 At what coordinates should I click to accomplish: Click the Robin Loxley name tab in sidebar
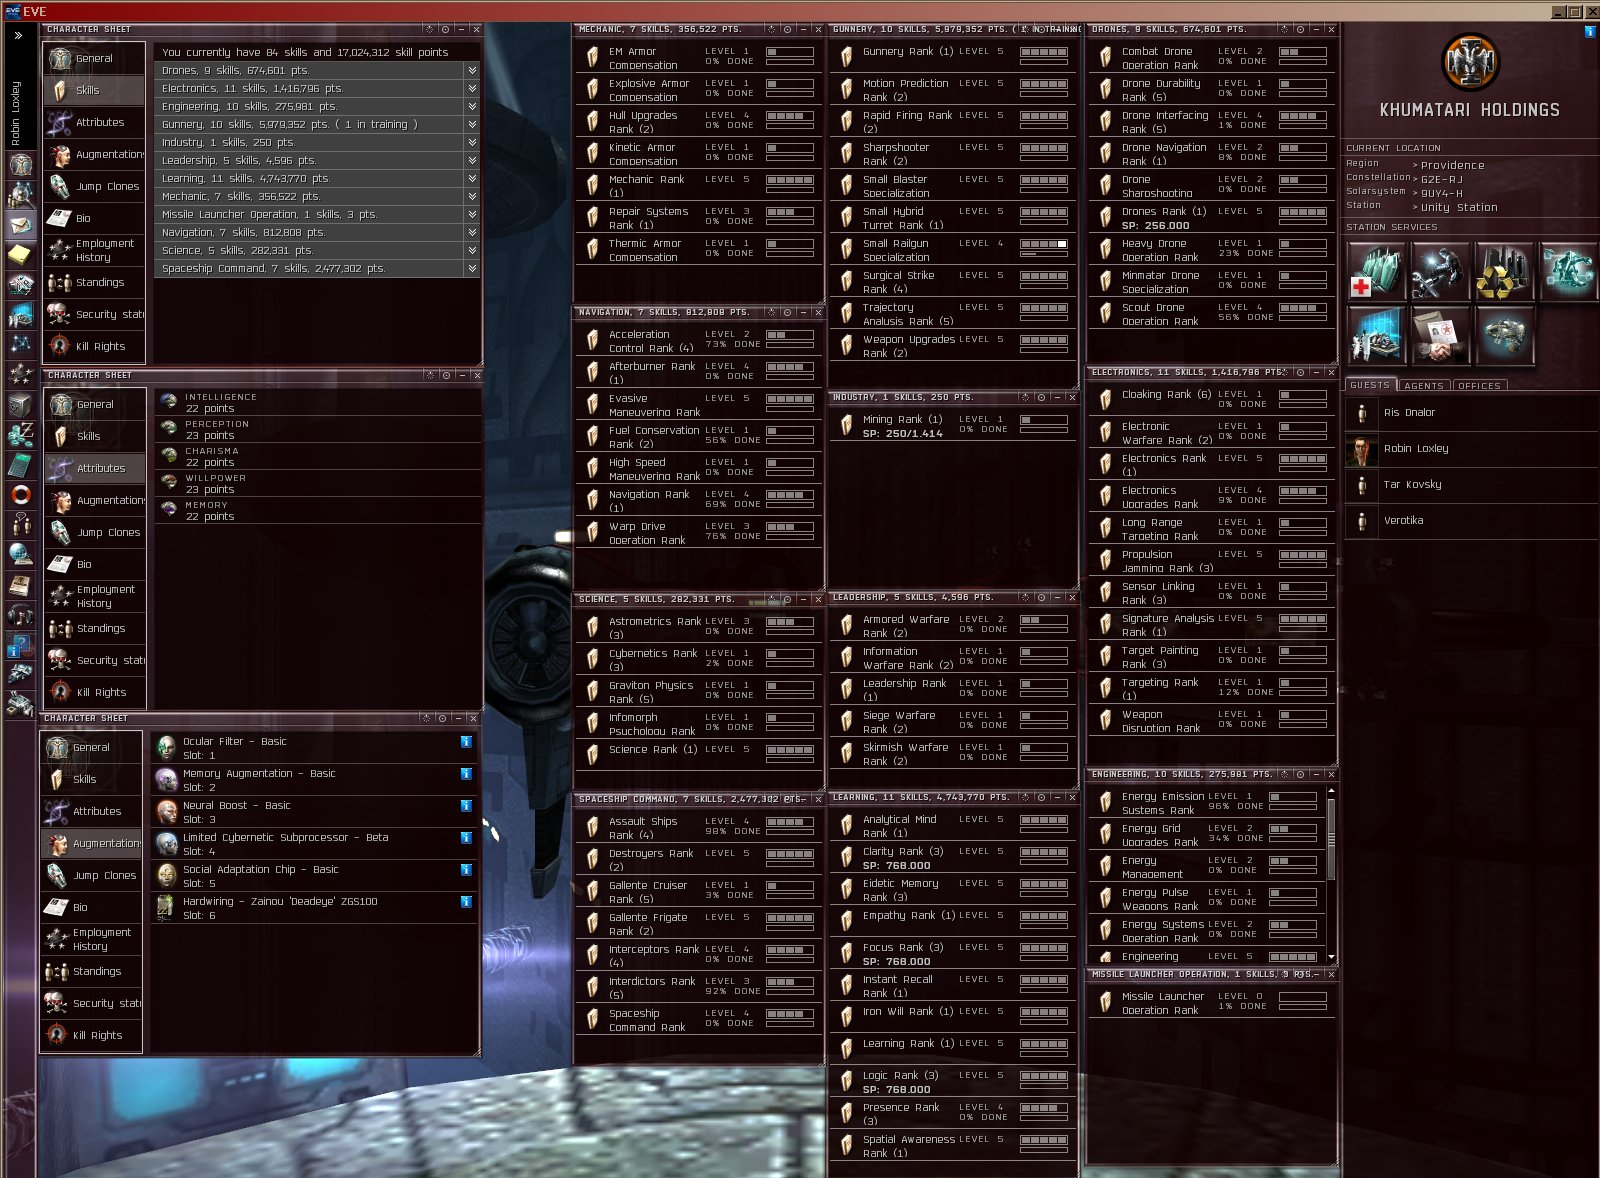(16, 114)
